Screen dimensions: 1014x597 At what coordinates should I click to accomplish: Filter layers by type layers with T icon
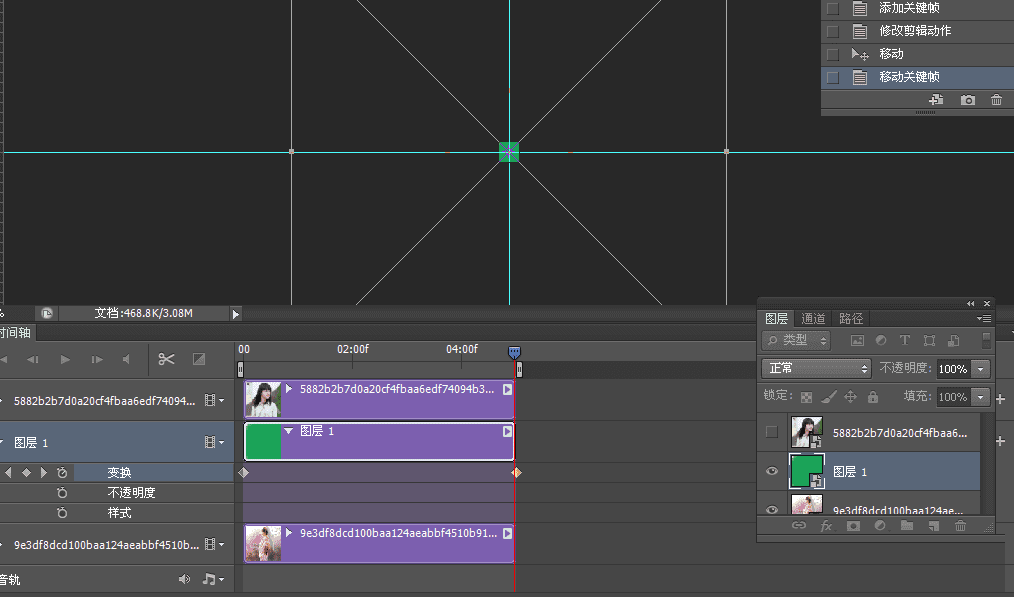tap(905, 341)
